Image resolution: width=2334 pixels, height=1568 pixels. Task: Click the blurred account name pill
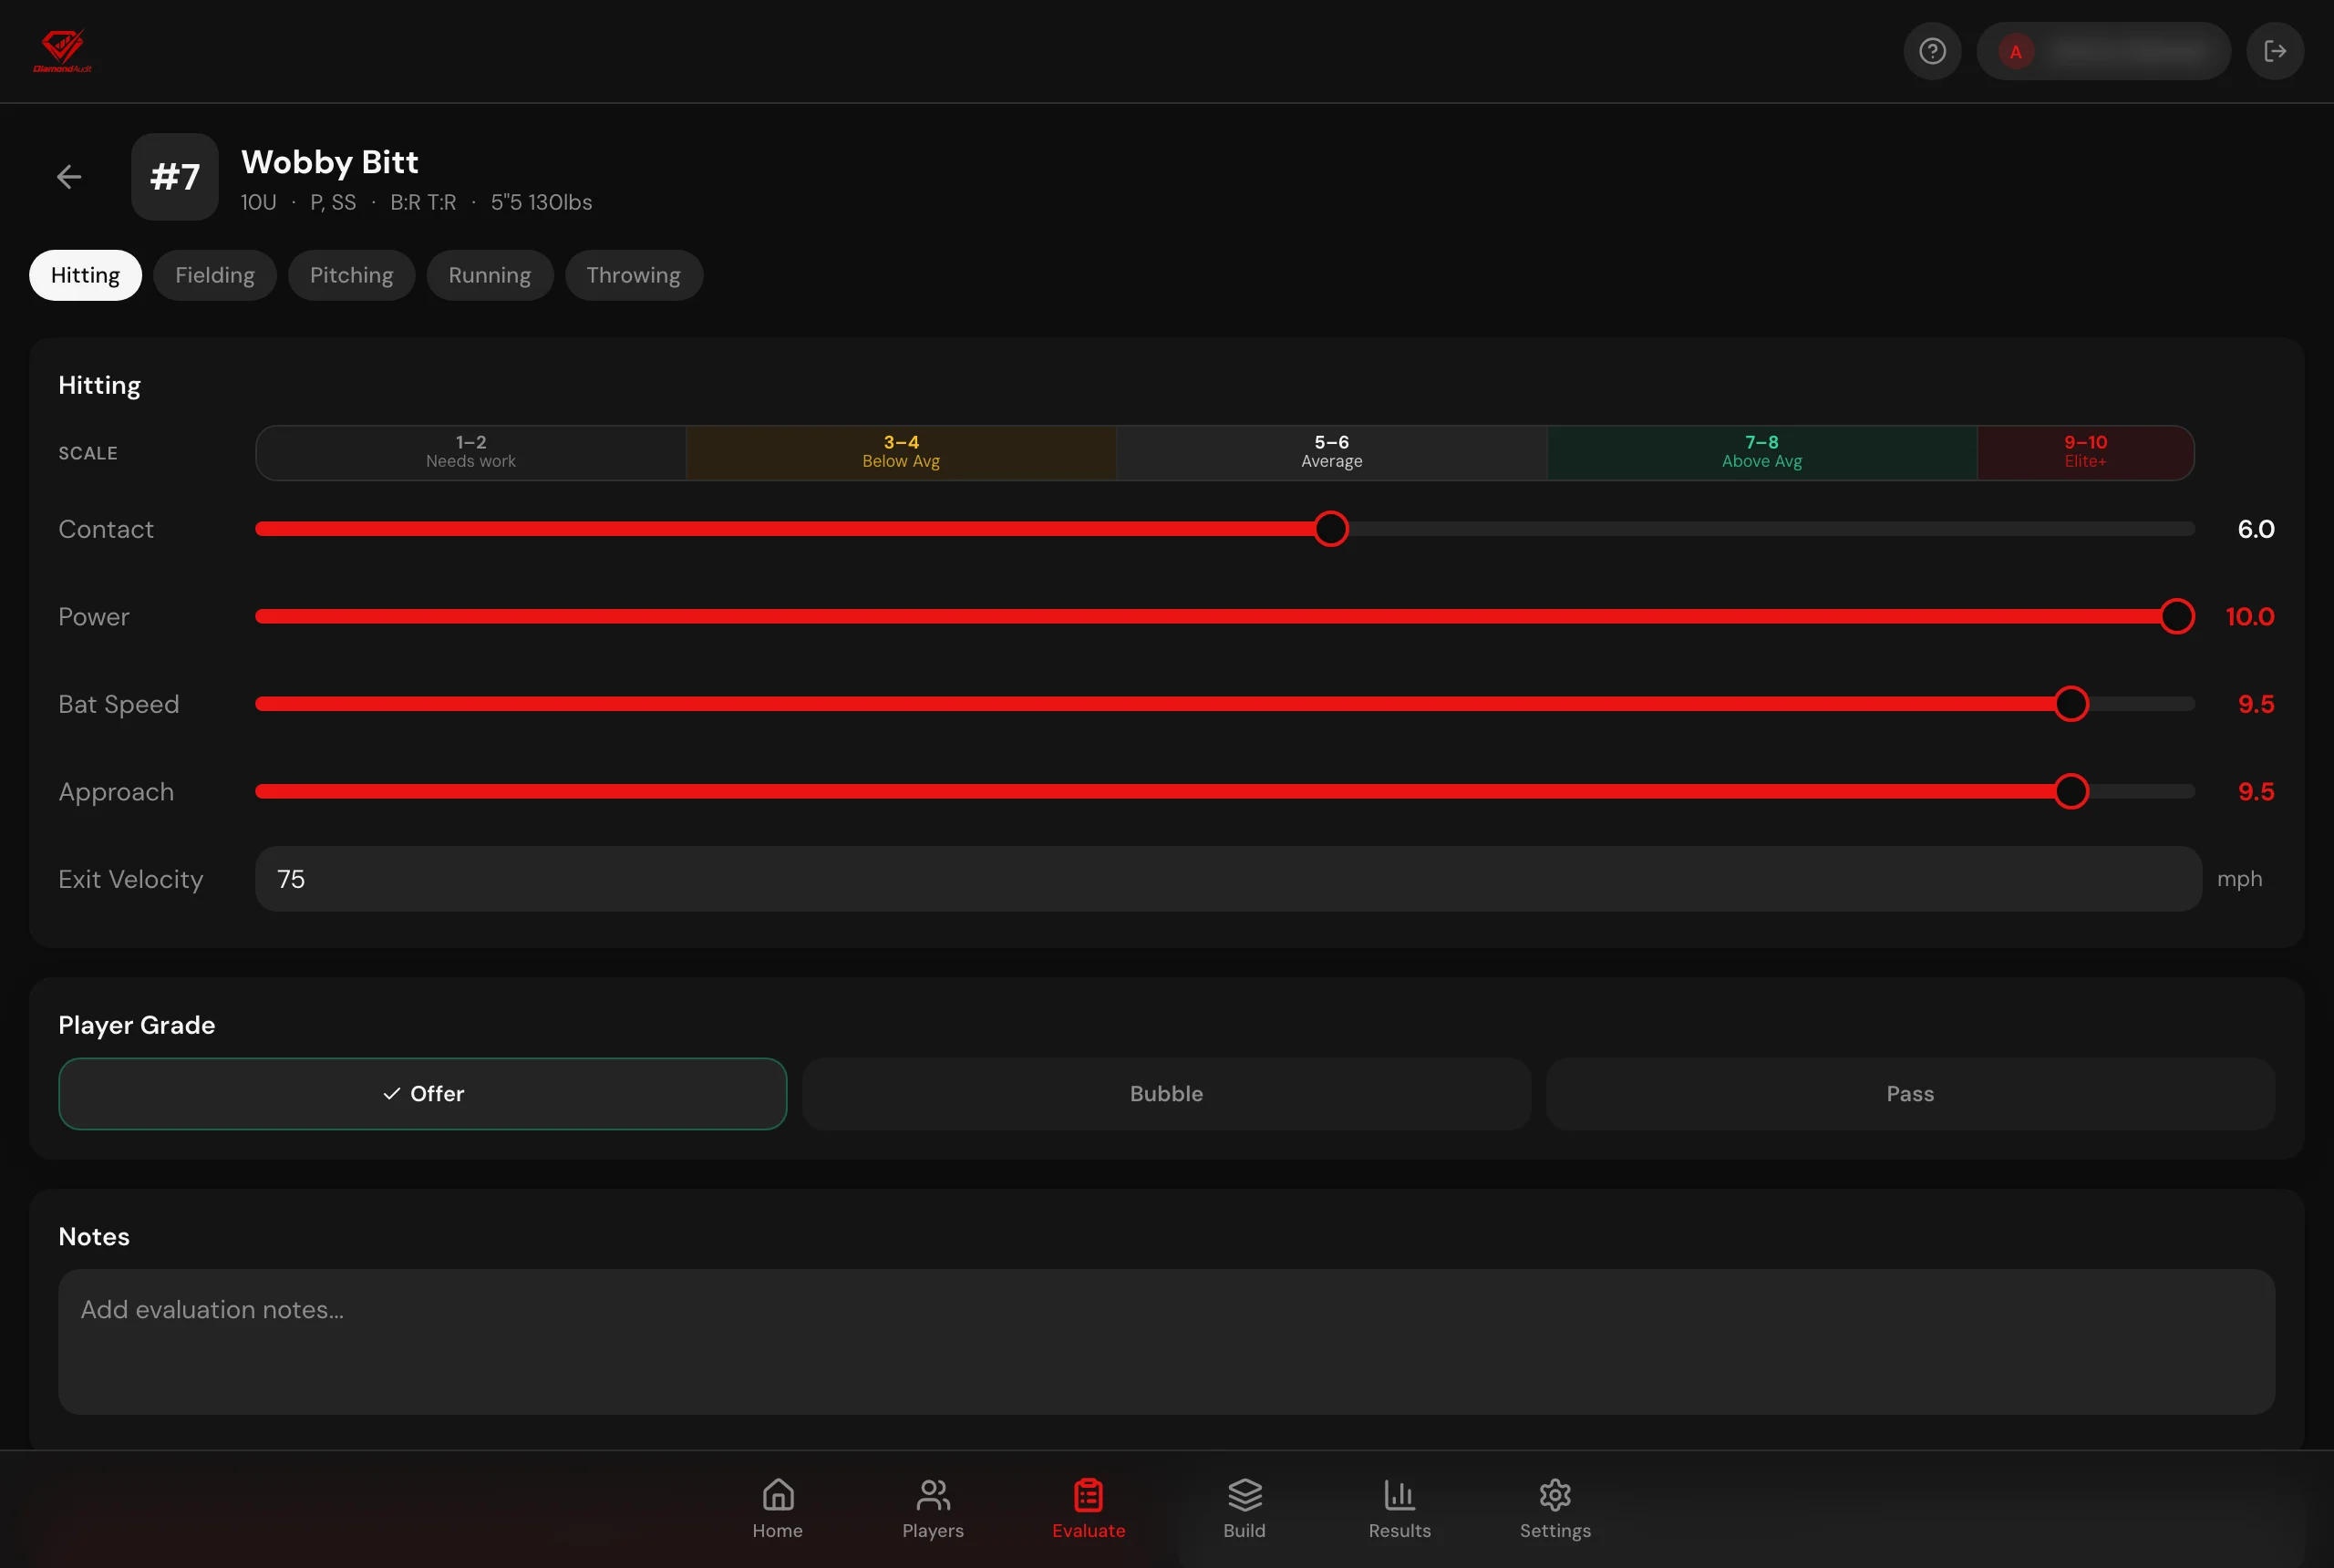click(2103, 51)
